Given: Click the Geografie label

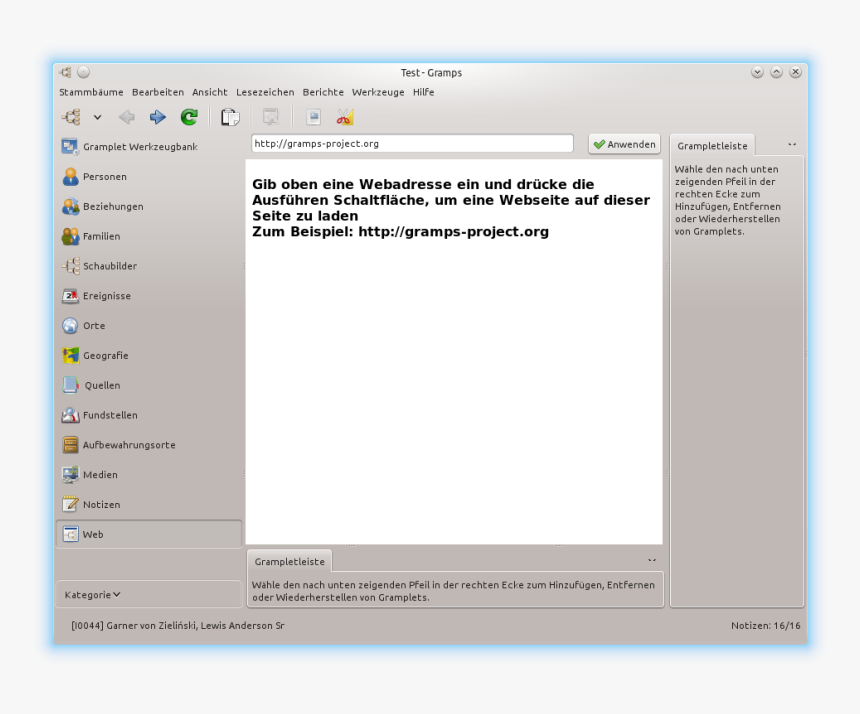Looking at the screenshot, I should [105, 355].
